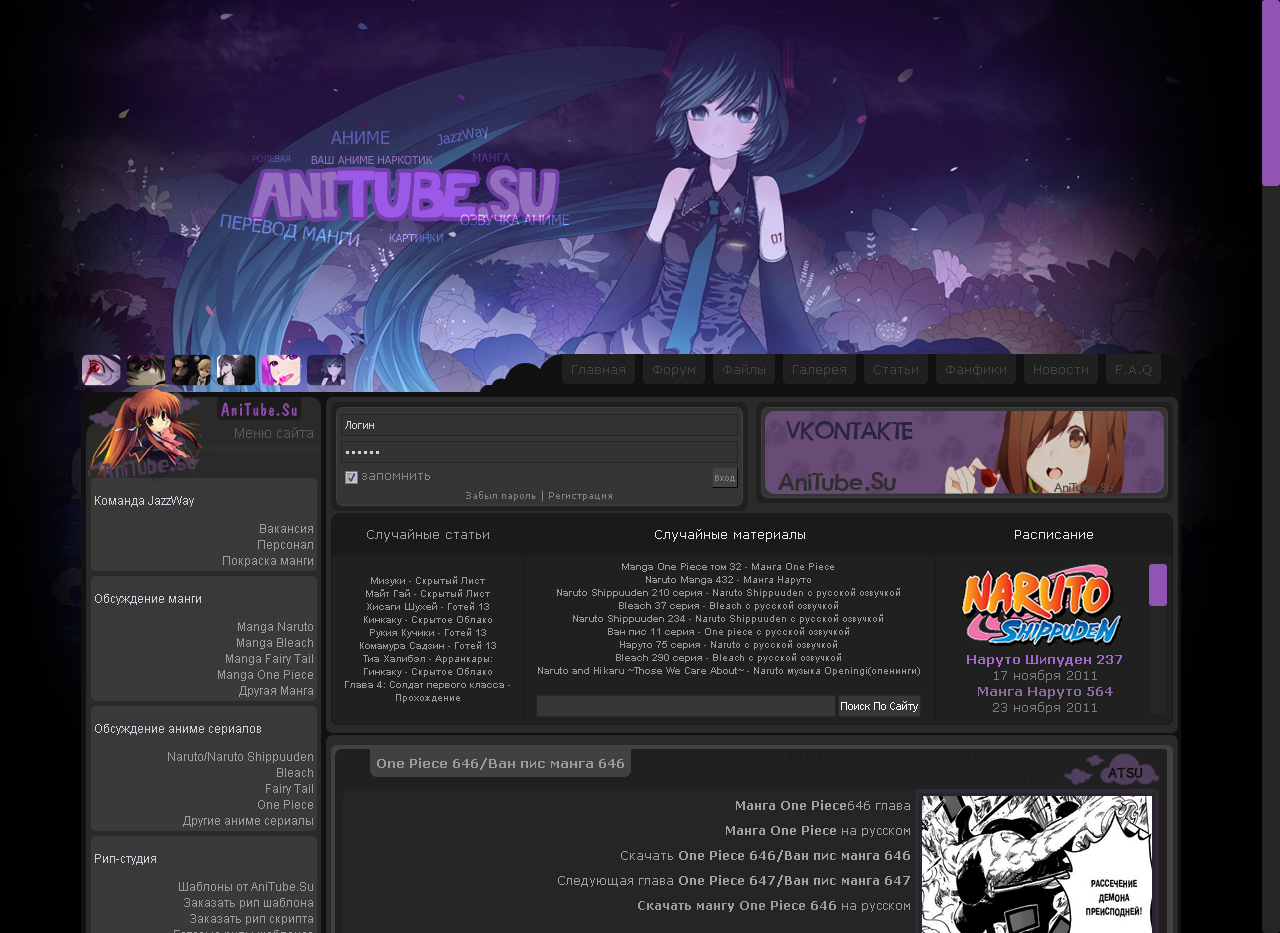Open the Manga Naruto sidebar link
This screenshot has width=1280, height=933.
275,627
